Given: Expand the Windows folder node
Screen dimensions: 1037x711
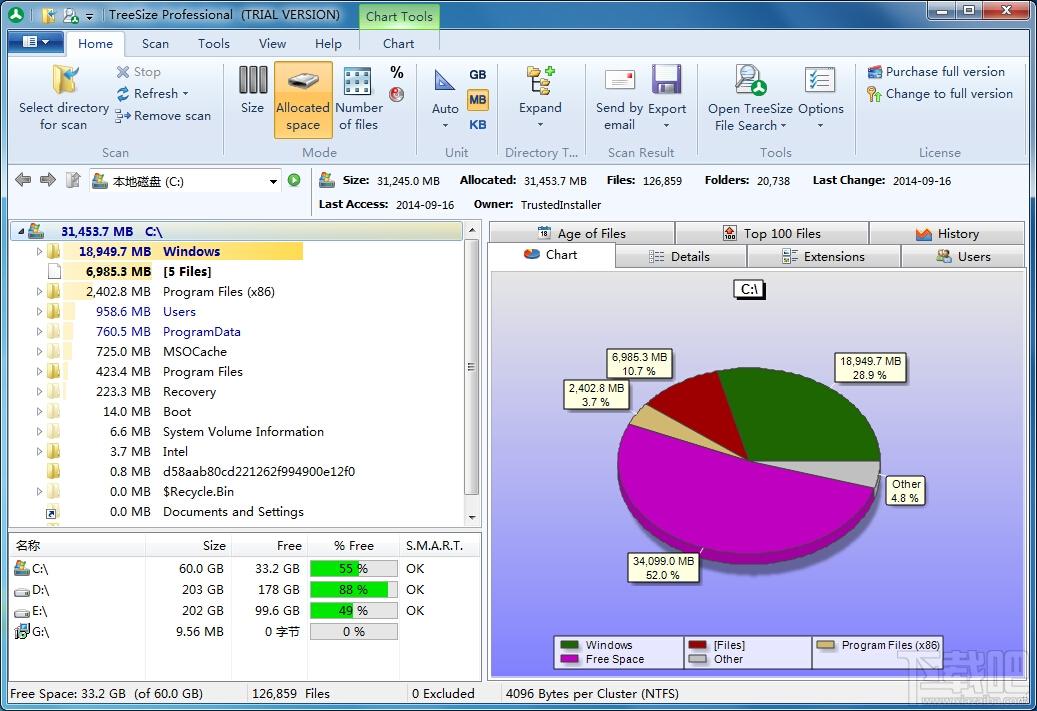Looking at the screenshot, I should click(39, 251).
